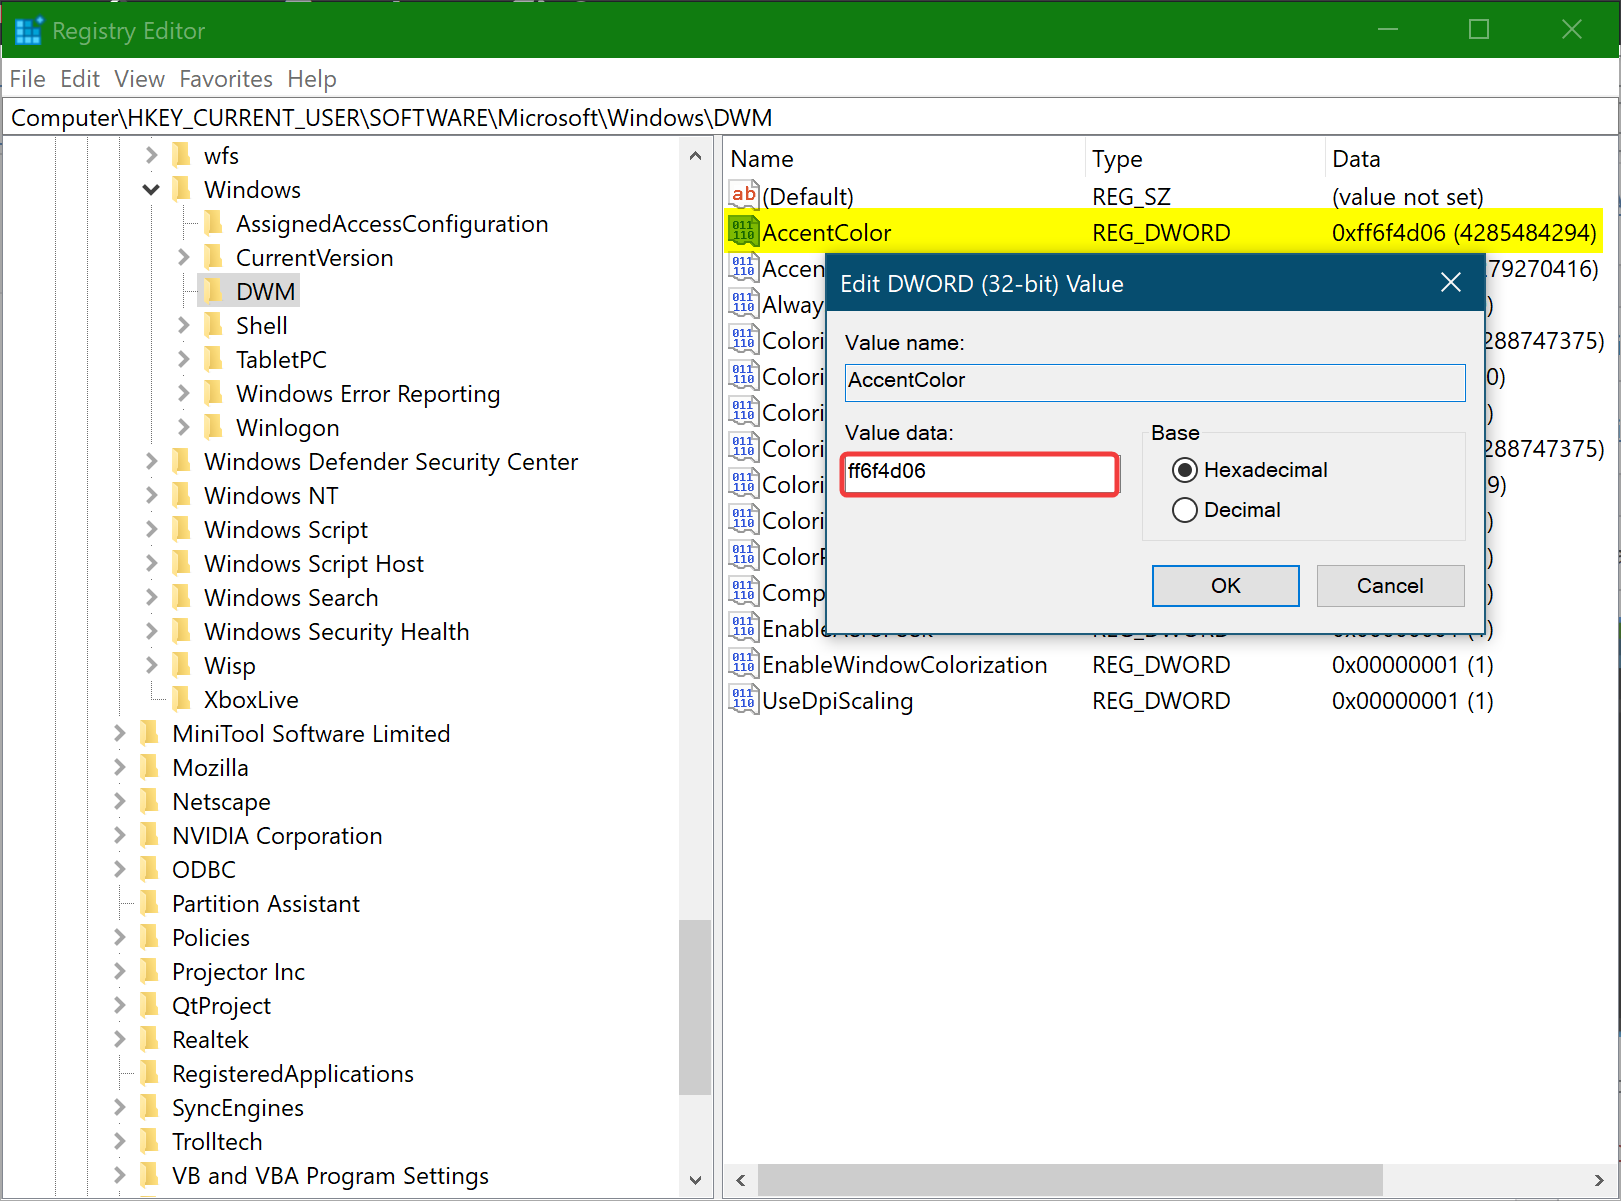Select the EnableWindowColorization value name

coord(905,665)
